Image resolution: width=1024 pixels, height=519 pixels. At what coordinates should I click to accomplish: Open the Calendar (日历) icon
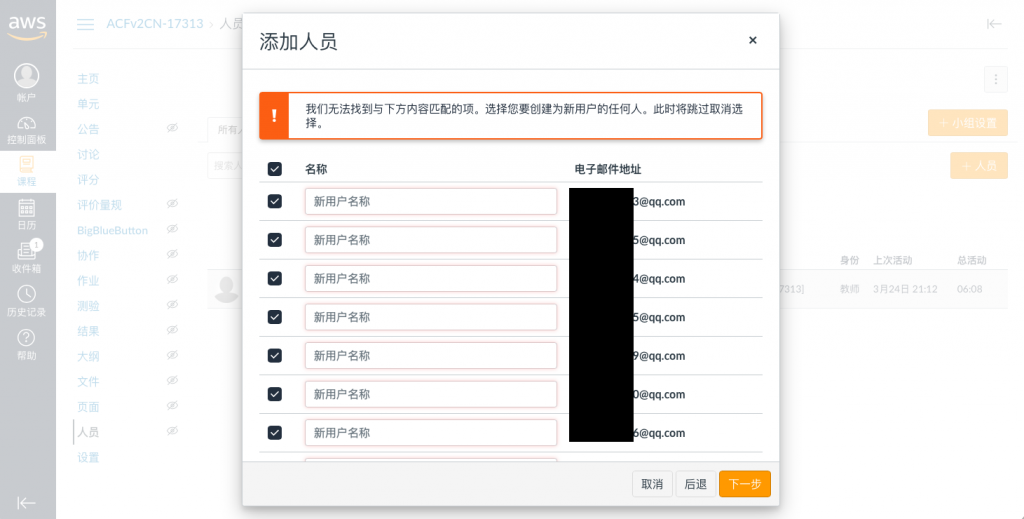pos(26,208)
